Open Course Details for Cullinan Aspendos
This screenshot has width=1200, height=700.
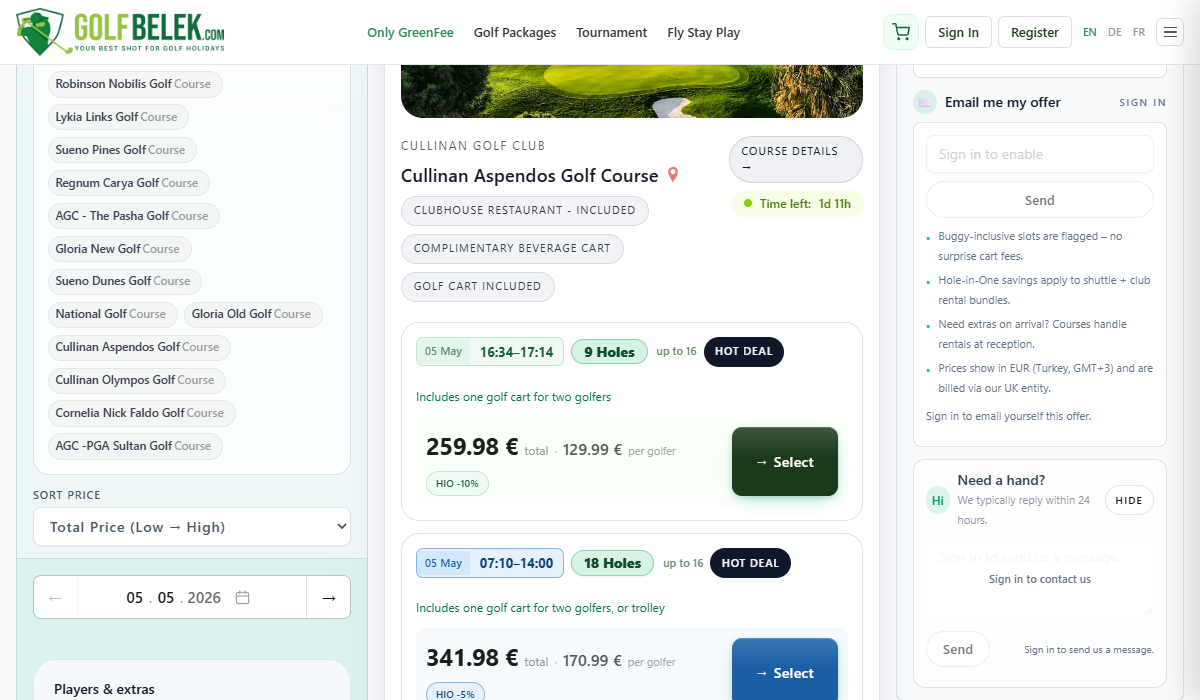(x=796, y=159)
